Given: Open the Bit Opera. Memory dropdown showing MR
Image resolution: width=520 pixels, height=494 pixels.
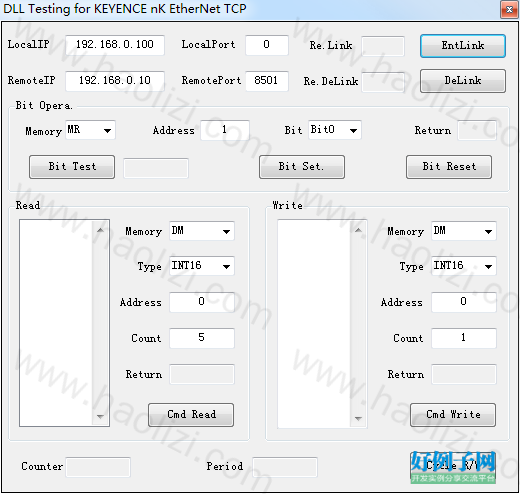Looking at the screenshot, I should click(90, 130).
